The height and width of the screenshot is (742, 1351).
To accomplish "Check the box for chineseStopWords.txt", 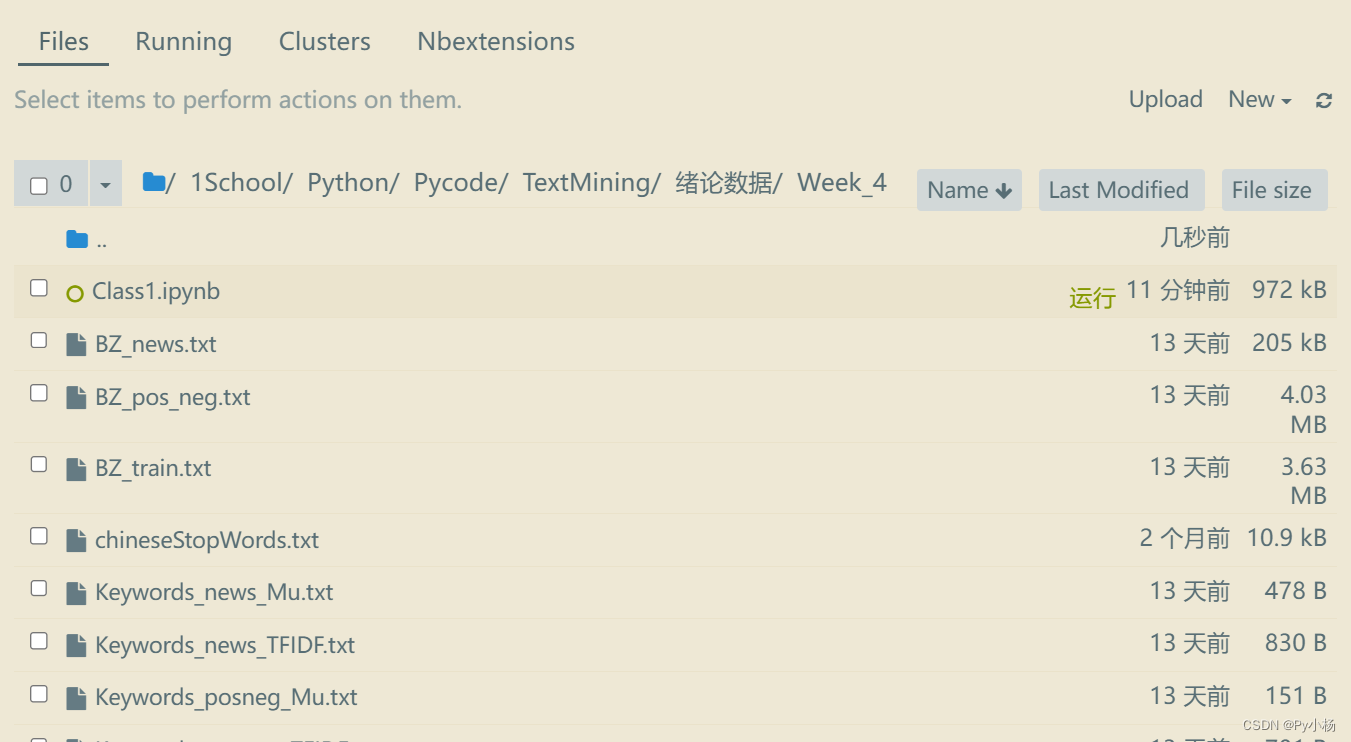I will point(39,536).
